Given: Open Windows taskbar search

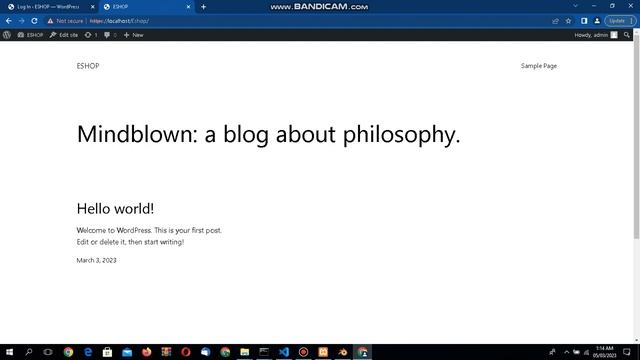Looking at the screenshot, I should click(x=29, y=352).
